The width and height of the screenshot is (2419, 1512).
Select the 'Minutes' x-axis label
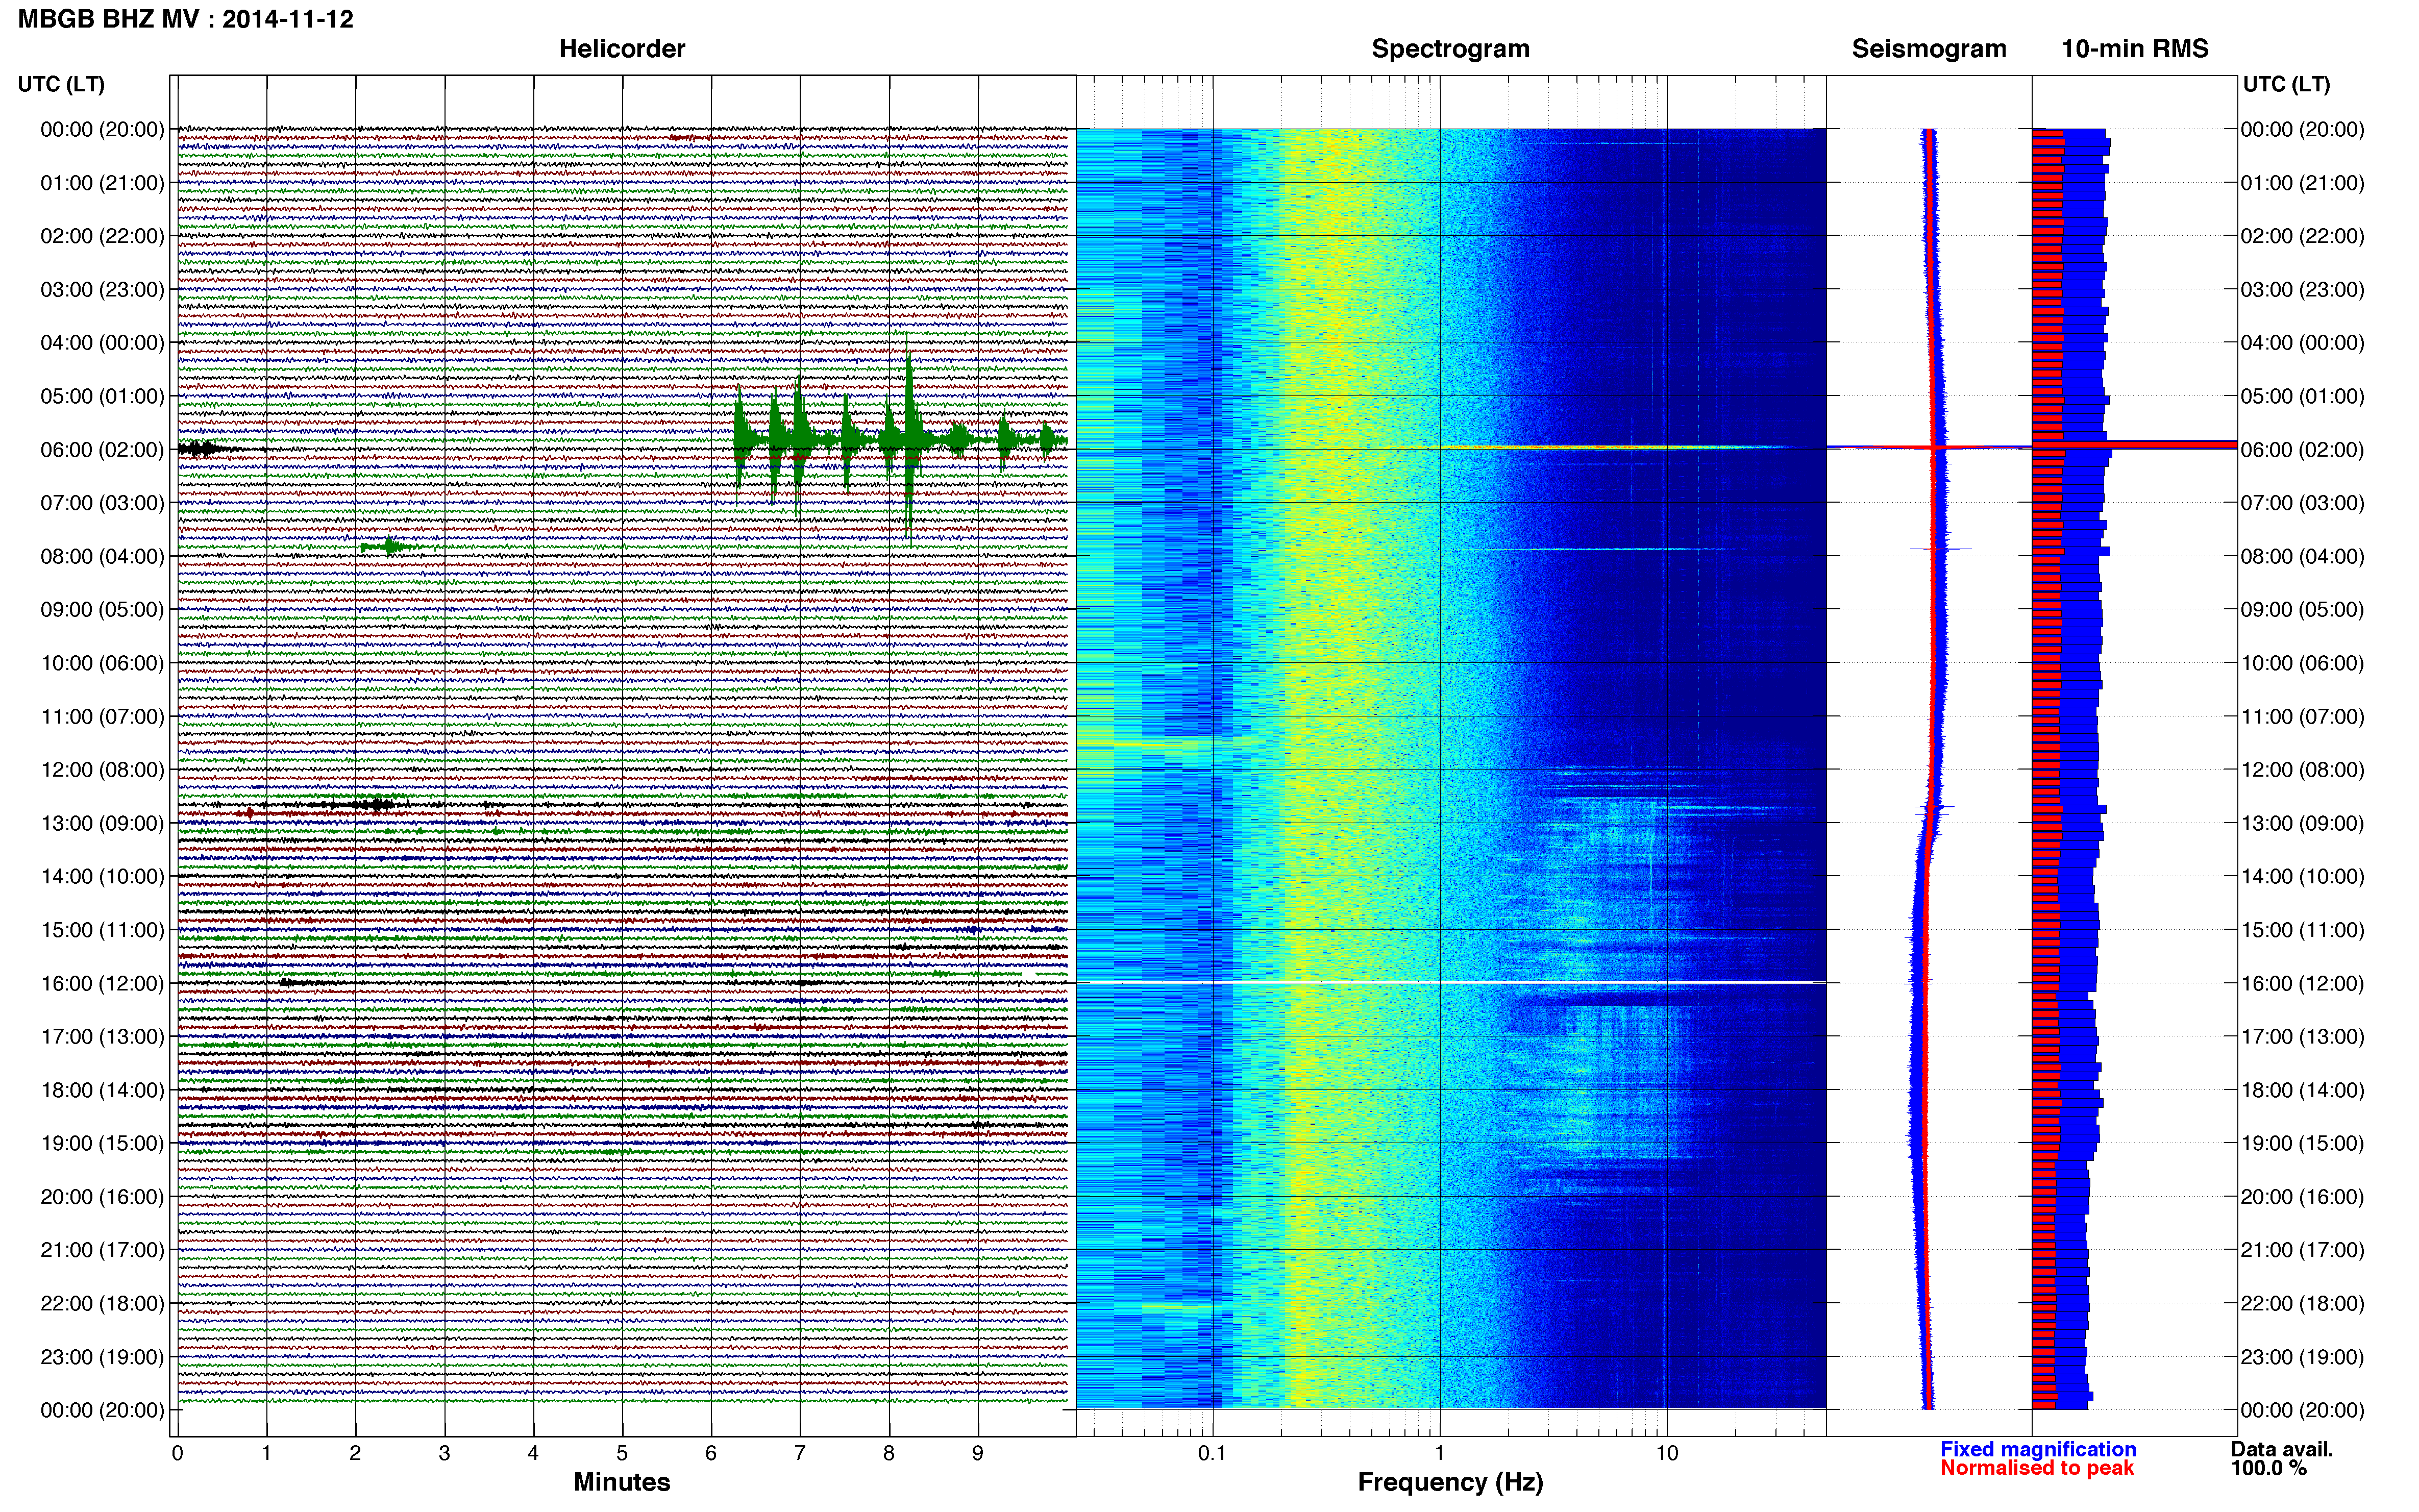point(621,1481)
